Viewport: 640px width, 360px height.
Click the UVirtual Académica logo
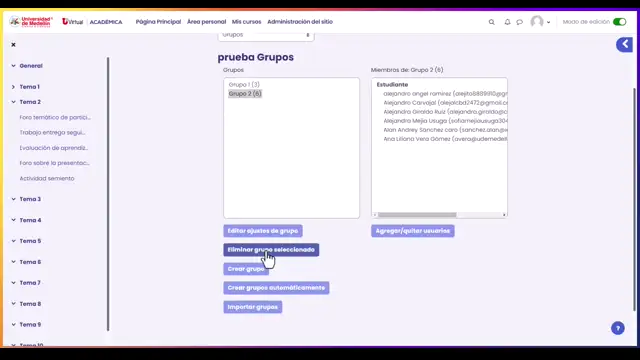click(92, 22)
